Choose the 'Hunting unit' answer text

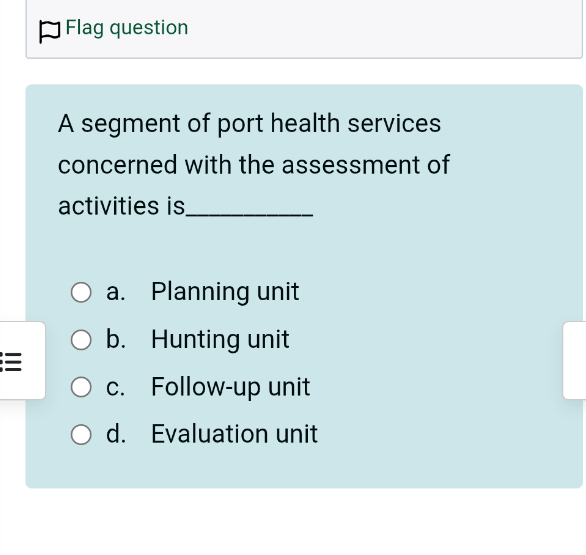[220, 339]
